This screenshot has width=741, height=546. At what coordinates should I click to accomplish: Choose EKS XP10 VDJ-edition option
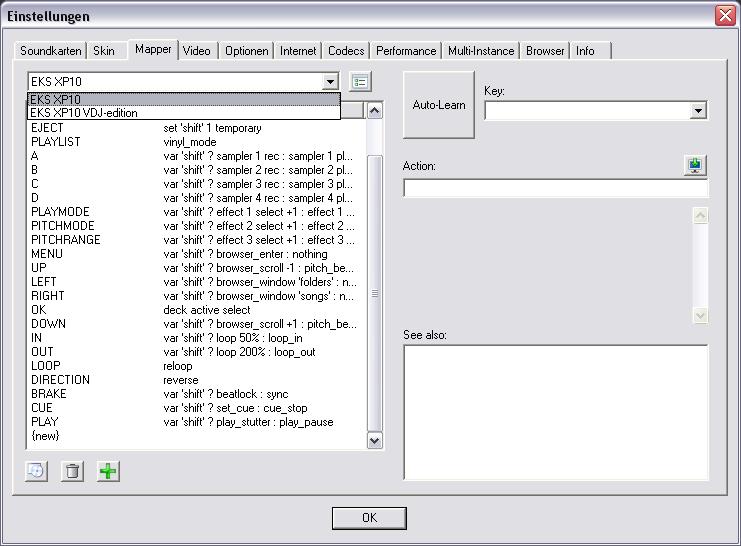[x=184, y=113]
